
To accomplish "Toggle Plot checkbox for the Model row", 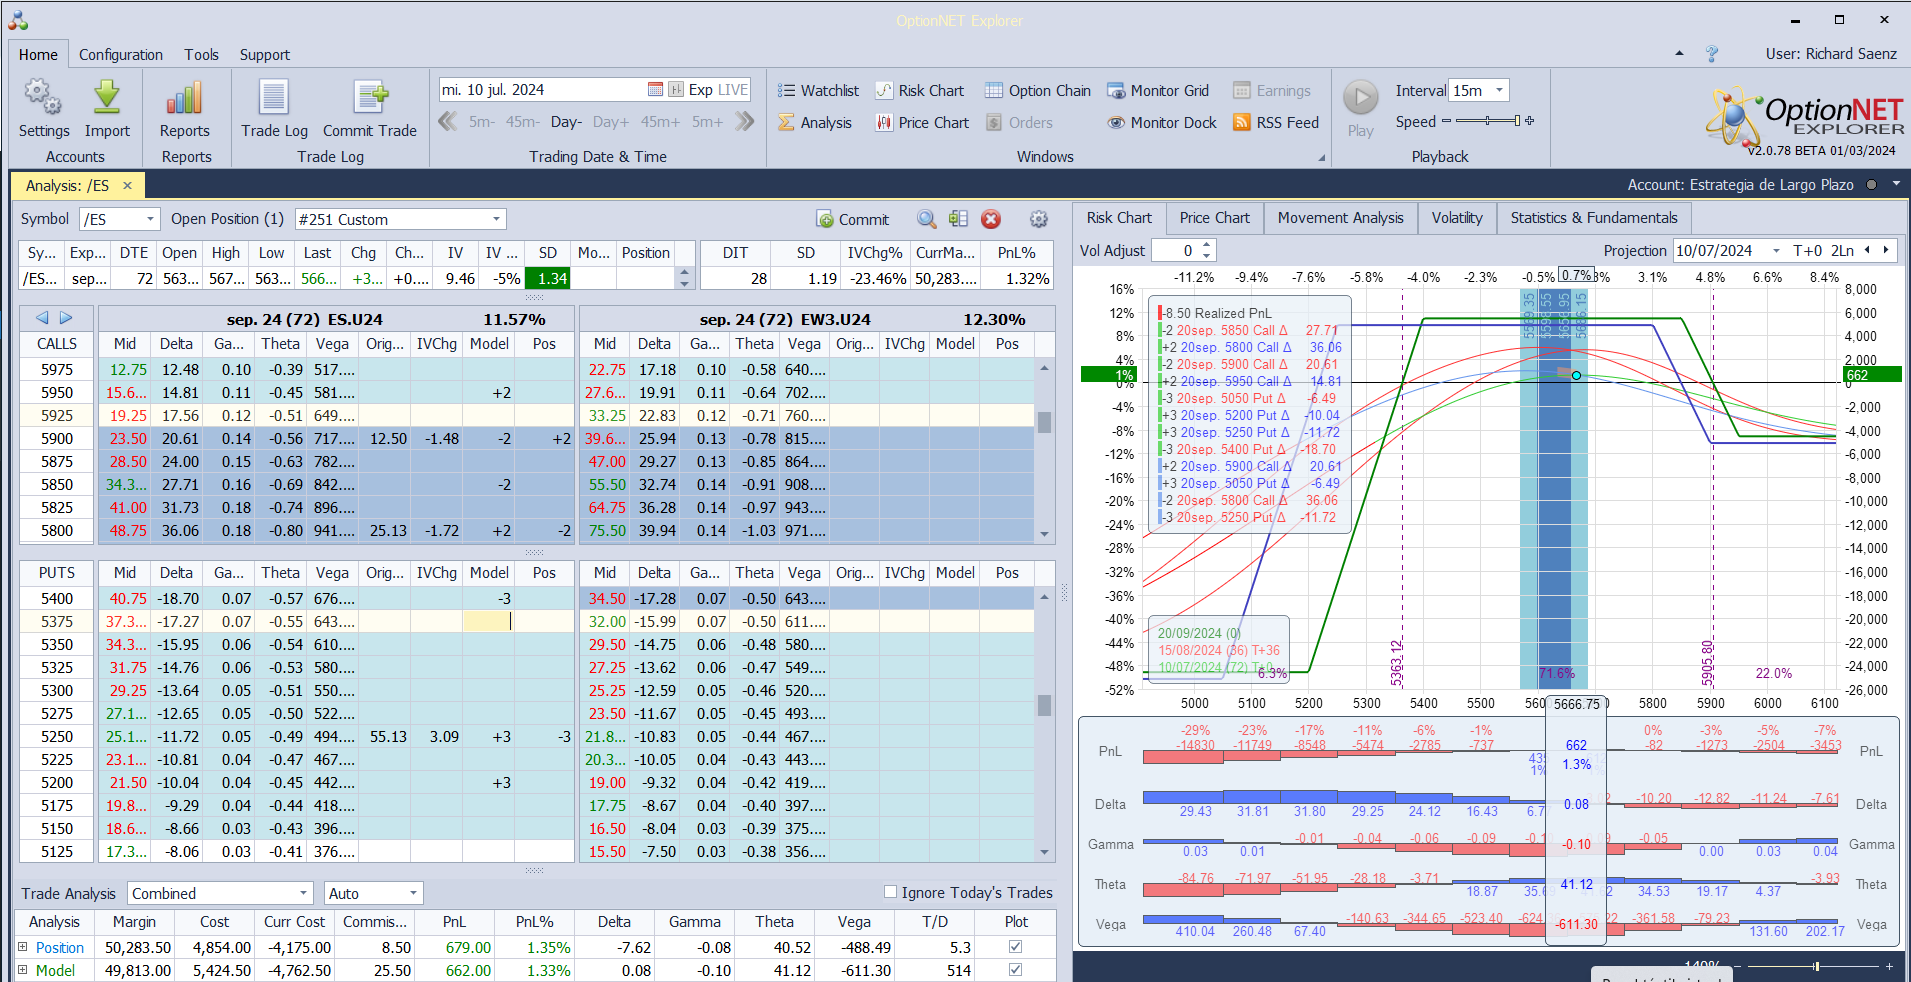I will (1015, 970).
